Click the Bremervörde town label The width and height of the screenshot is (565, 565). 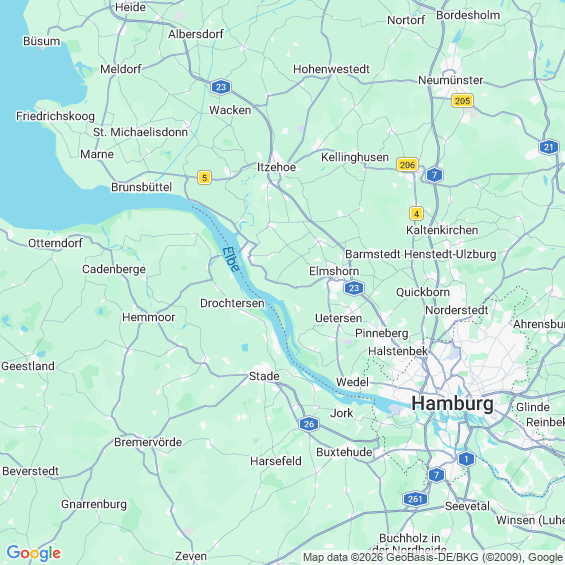148,442
